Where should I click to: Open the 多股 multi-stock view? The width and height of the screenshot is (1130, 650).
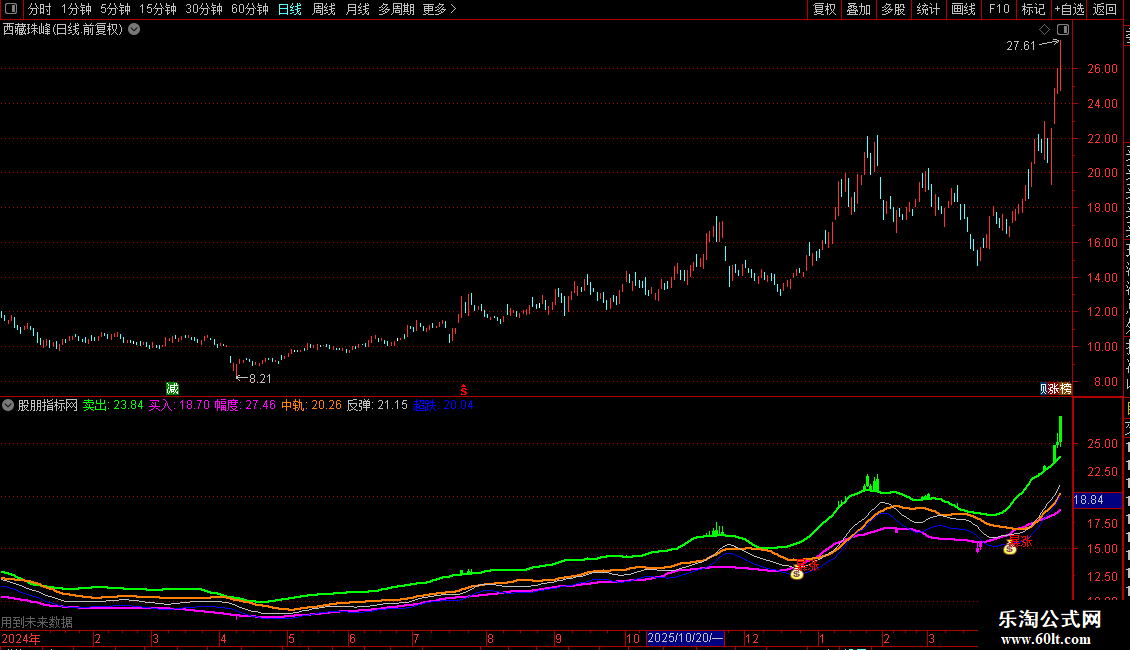click(x=894, y=9)
